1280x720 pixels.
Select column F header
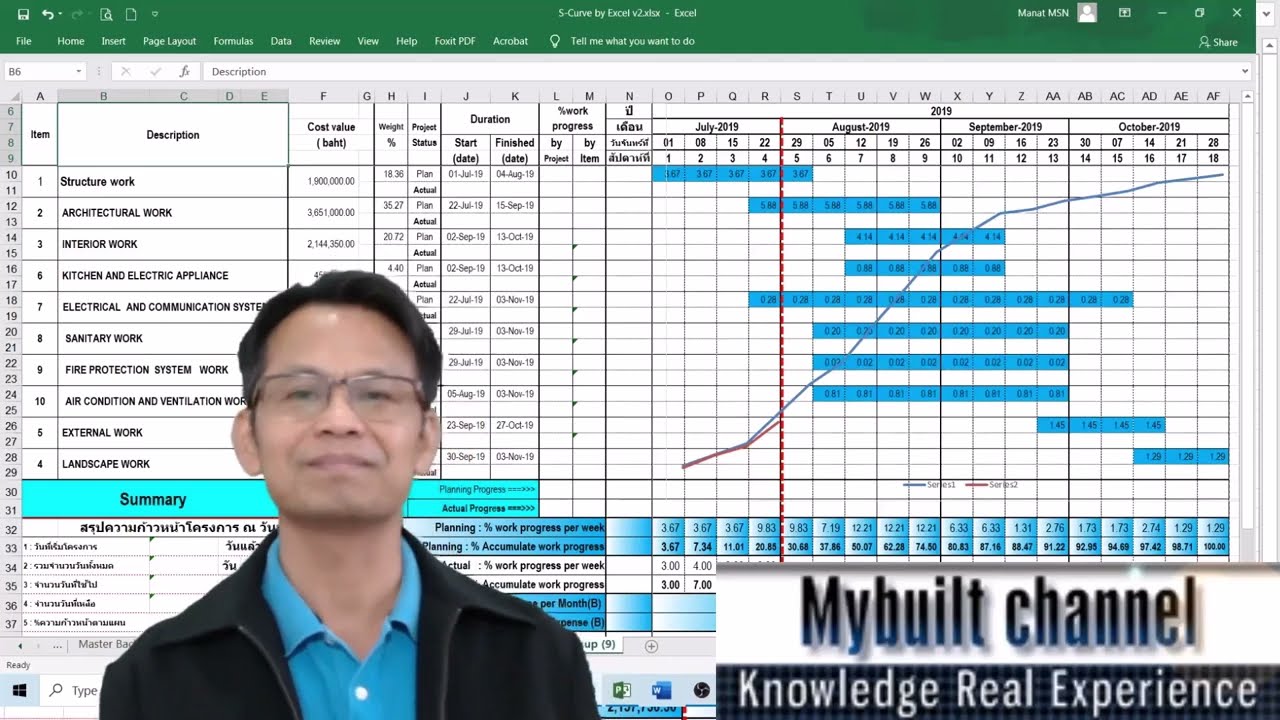(323, 96)
